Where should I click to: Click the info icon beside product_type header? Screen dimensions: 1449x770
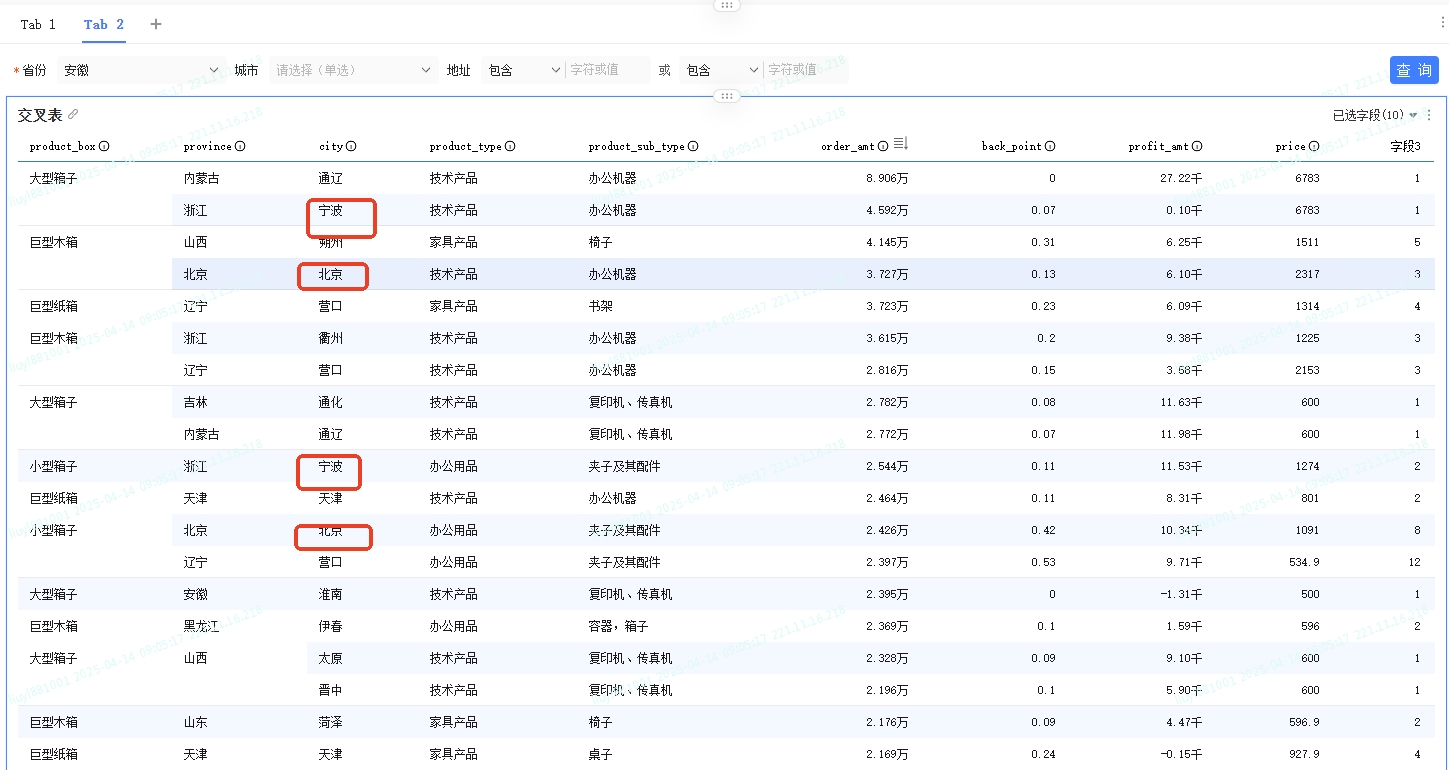tap(510, 146)
